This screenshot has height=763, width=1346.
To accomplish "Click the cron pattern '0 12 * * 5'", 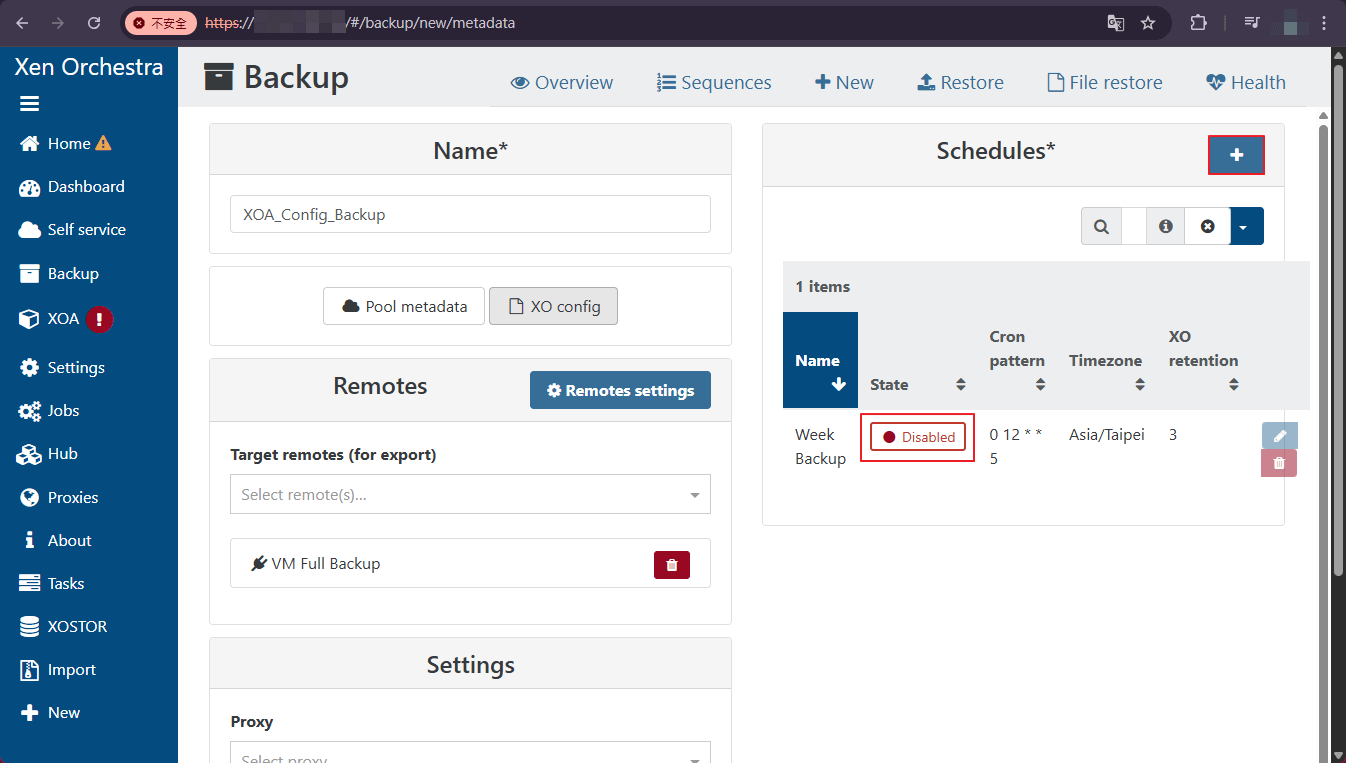I will pyautogui.click(x=1016, y=447).
